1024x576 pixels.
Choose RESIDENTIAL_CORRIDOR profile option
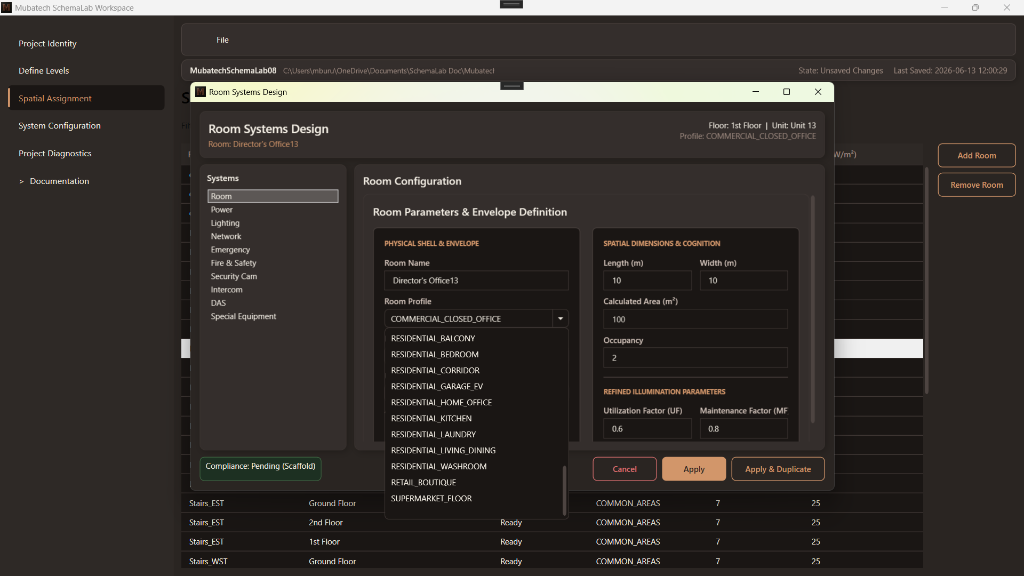[474, 370]
